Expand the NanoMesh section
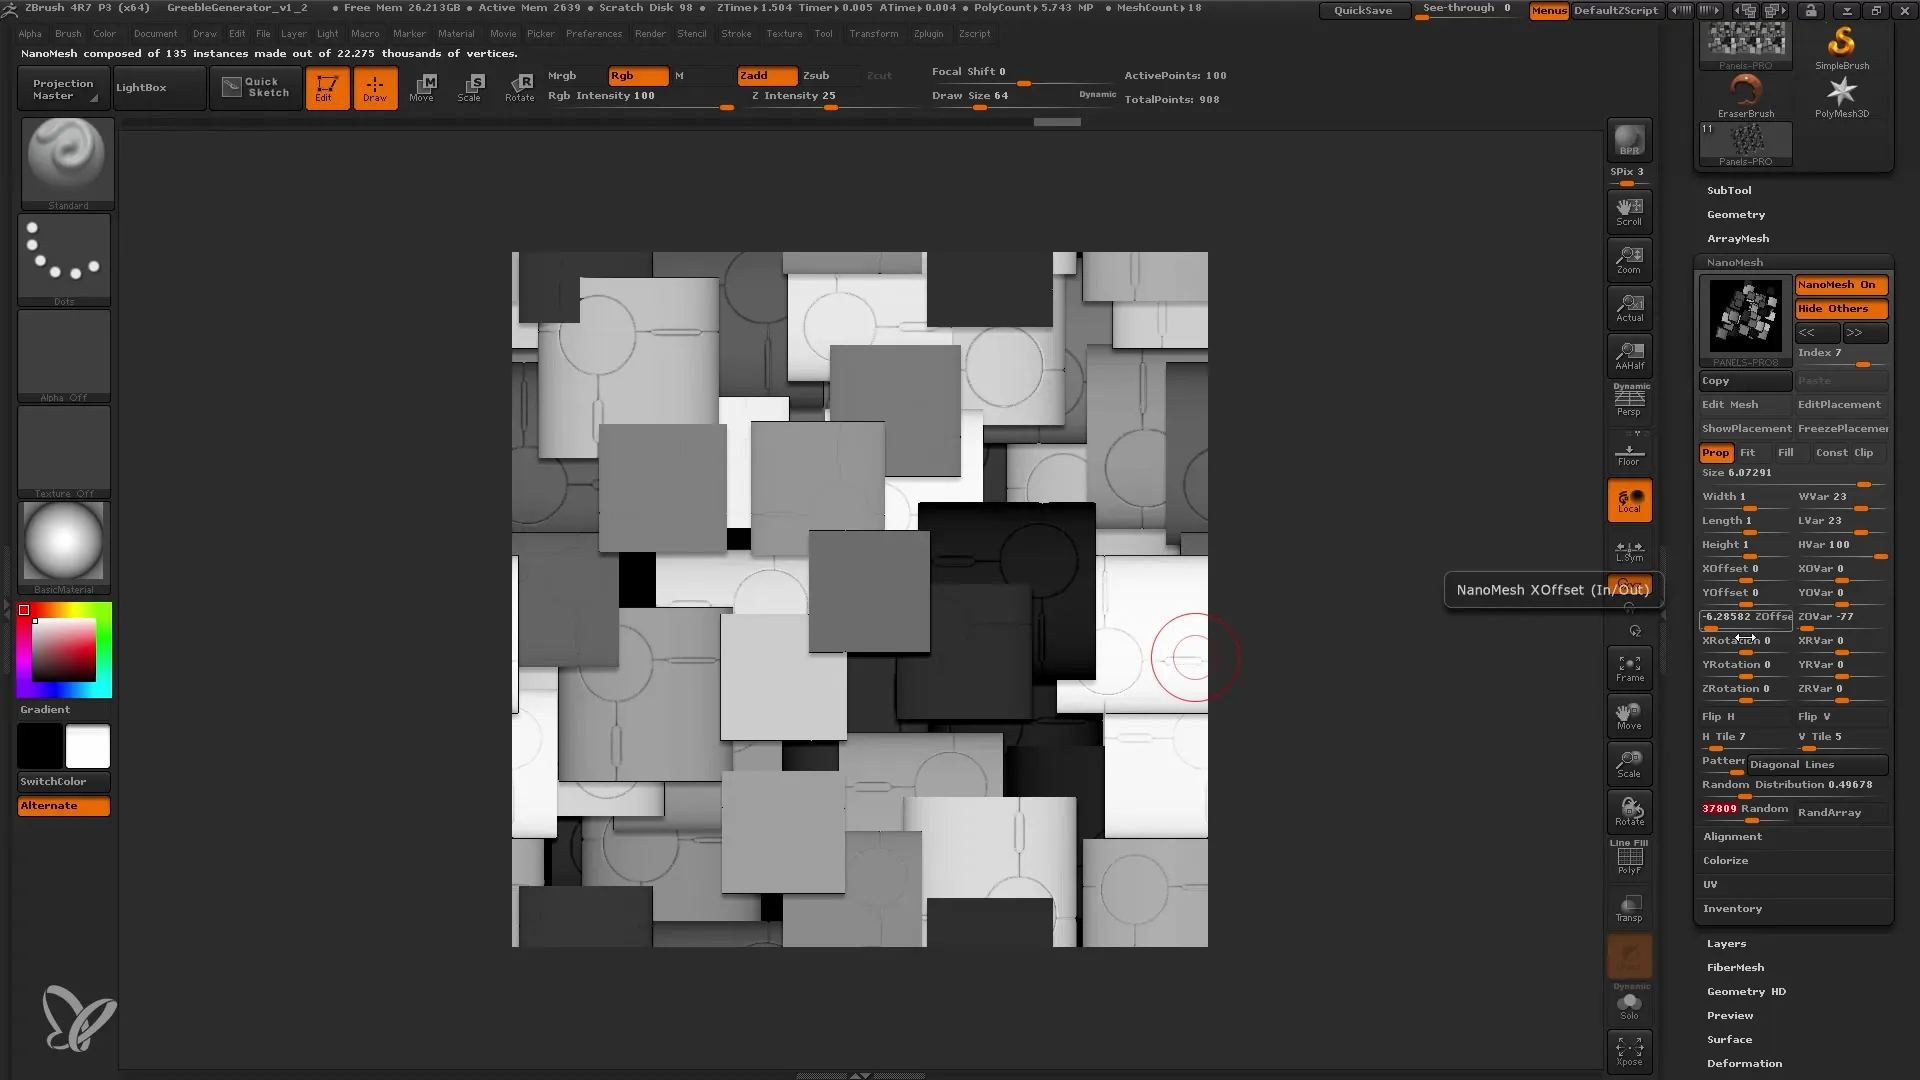This screenshot has width=1920, height=1080. [1735, 261]
